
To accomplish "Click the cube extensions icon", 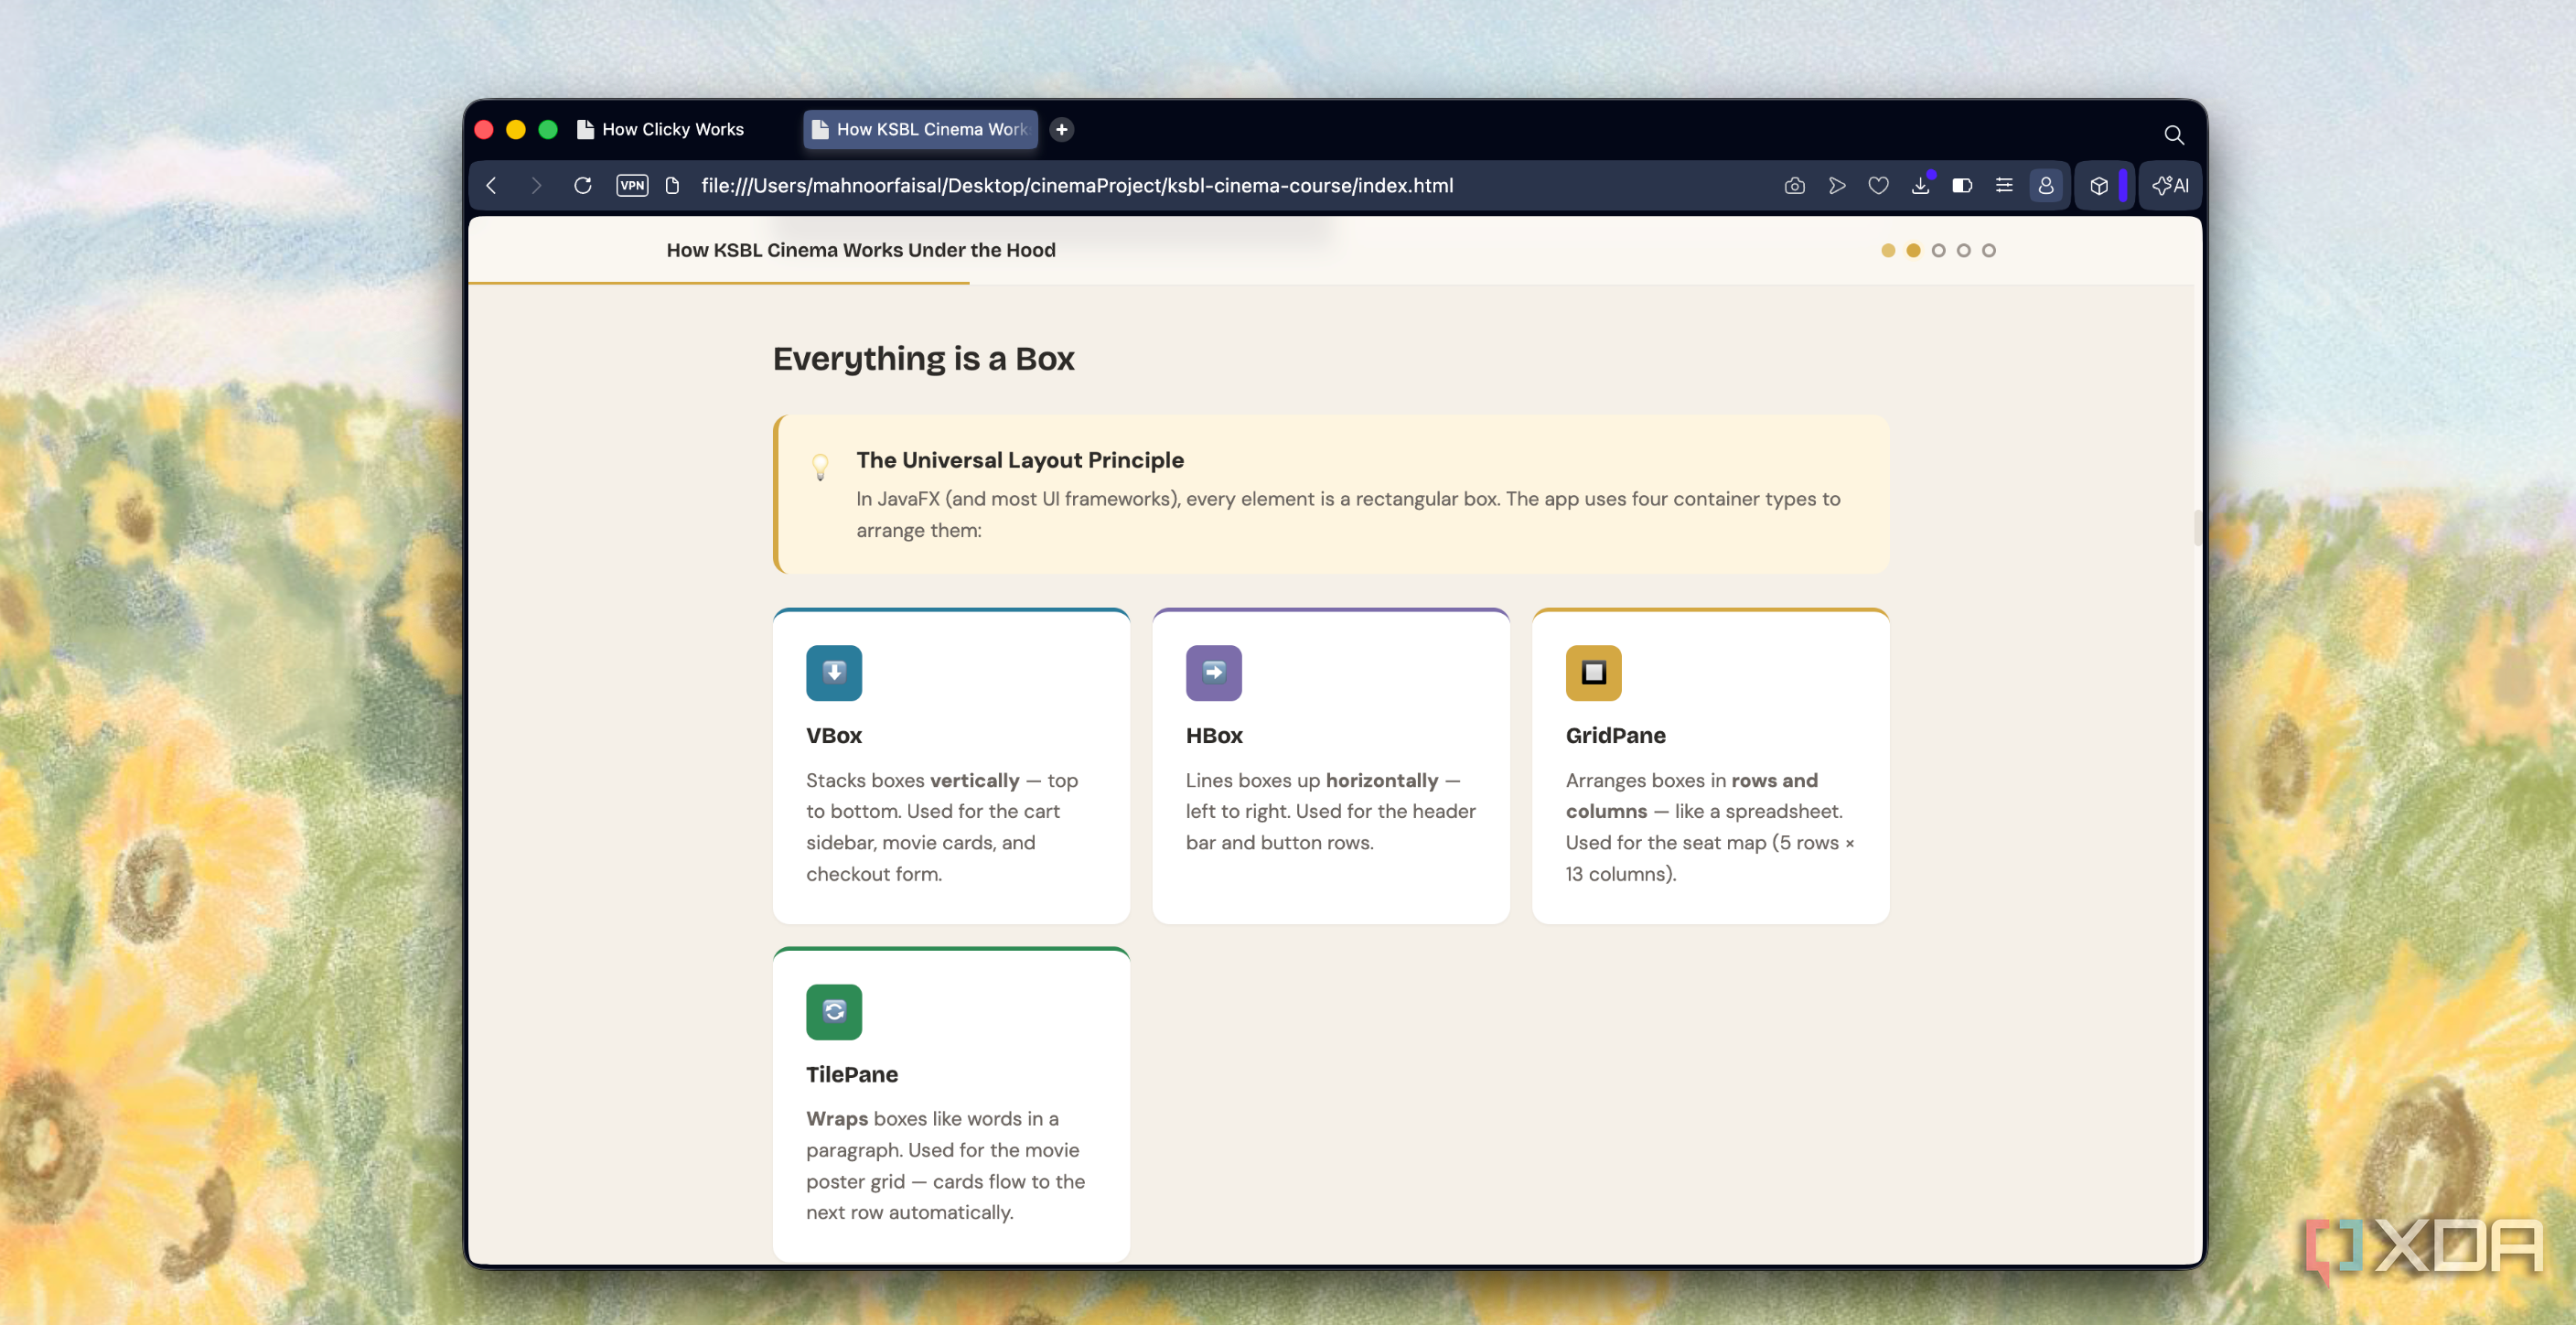I will [2099, 185].
